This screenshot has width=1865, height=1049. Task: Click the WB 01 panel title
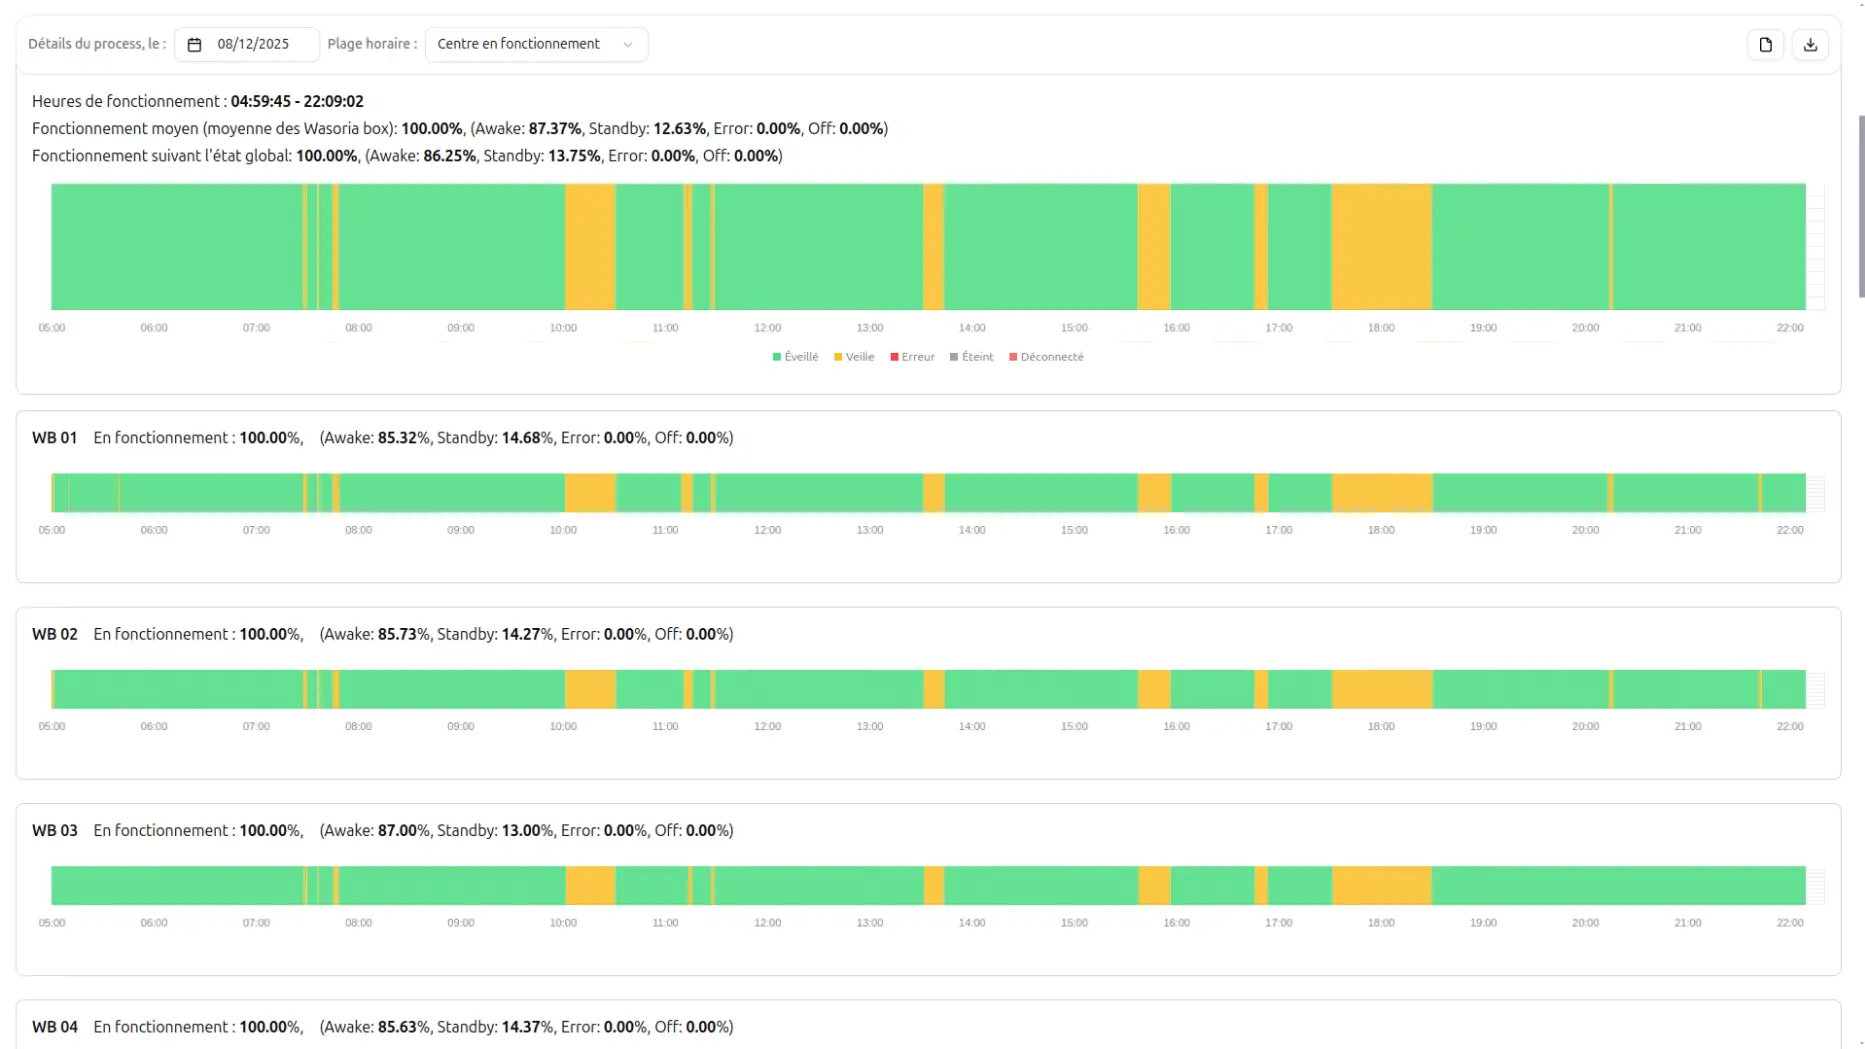click(x=55, y=438)
